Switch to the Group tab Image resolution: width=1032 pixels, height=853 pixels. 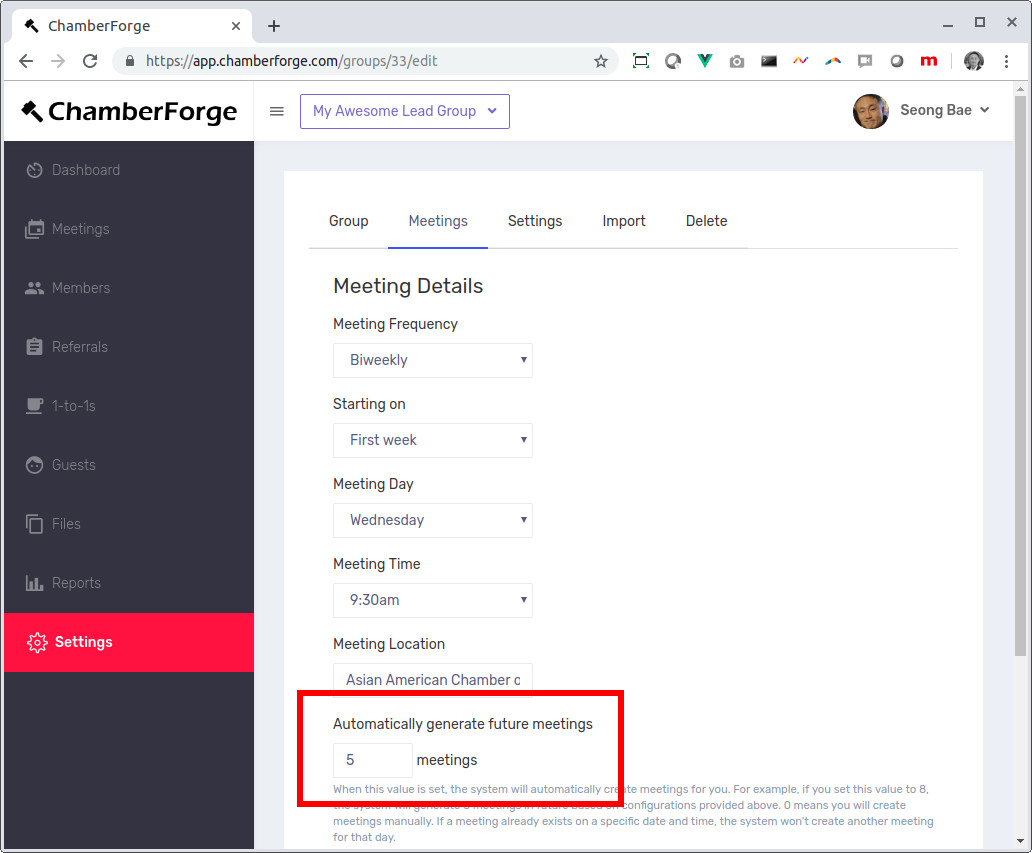pos(348,221)
